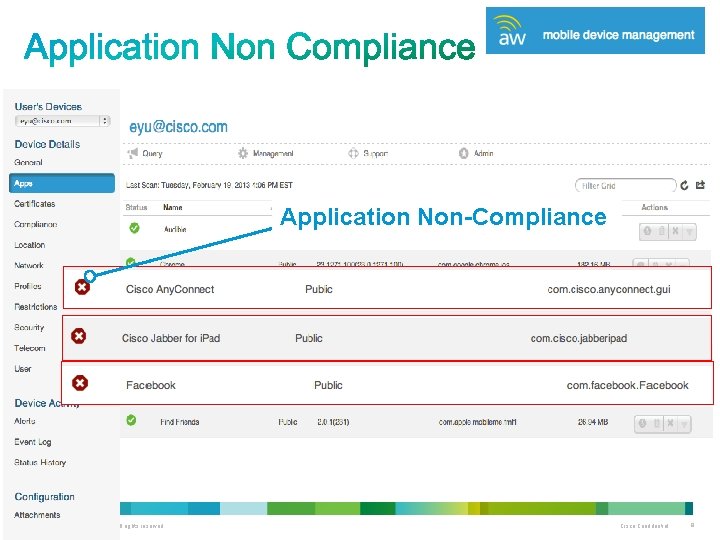Click the Chrome app name
Viewport: 720px width, 540px height.
pos(172,264)
